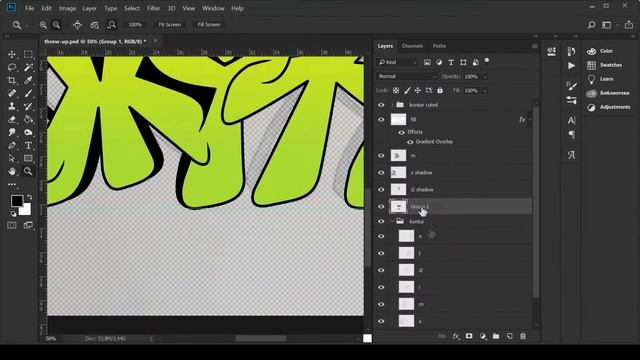Open the Filter menu
The height and width of the screenshot is (360, 640).
(153, 8)
